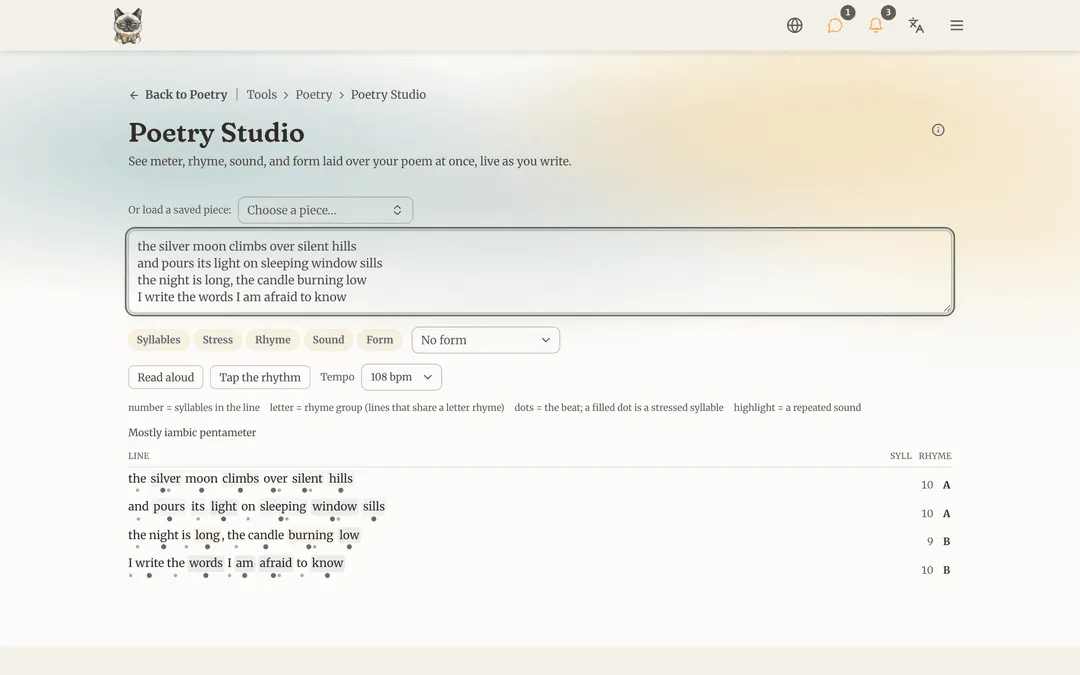
Task: Click the LINE column header
Action: point(138,456)
